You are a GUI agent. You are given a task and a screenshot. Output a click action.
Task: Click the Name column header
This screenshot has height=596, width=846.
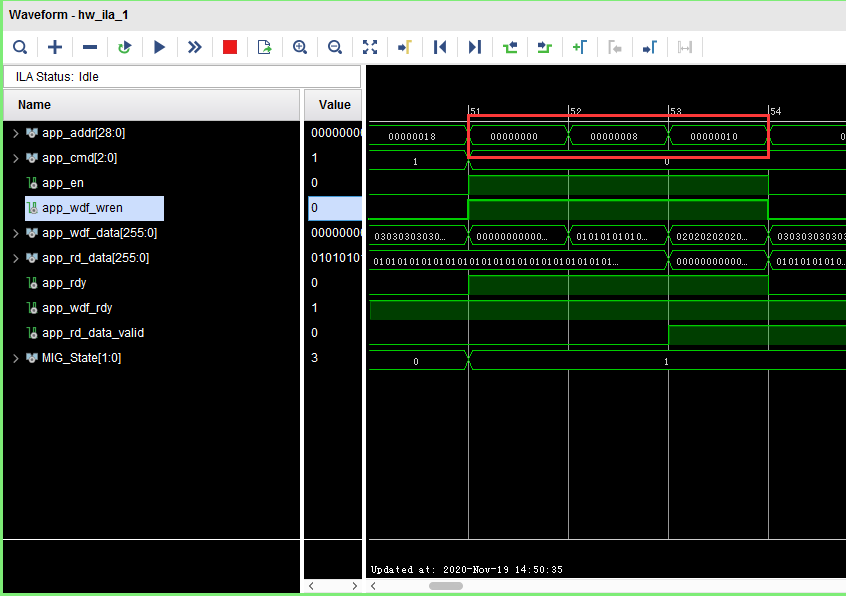(152, 105)
